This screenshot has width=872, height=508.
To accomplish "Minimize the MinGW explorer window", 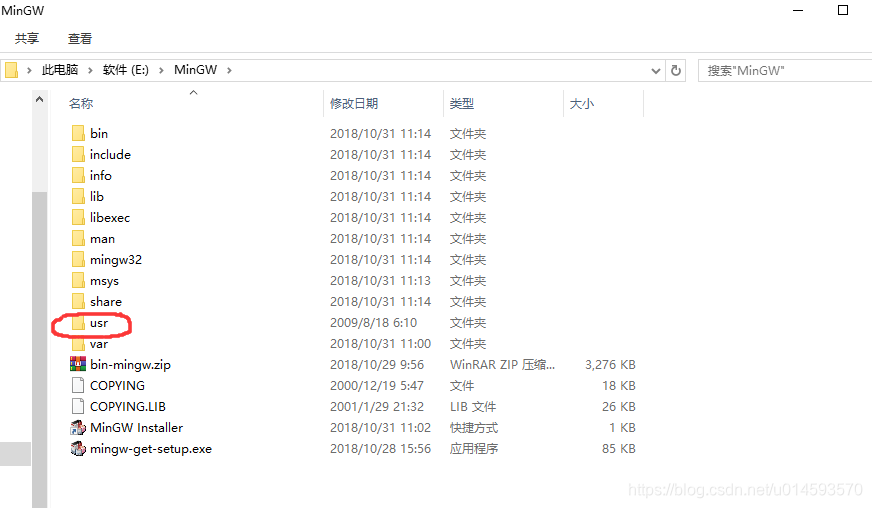I will 798,10.
